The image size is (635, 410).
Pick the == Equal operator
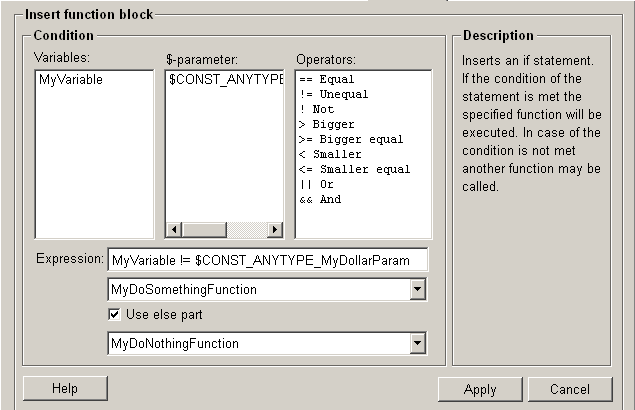coord(326,79)
